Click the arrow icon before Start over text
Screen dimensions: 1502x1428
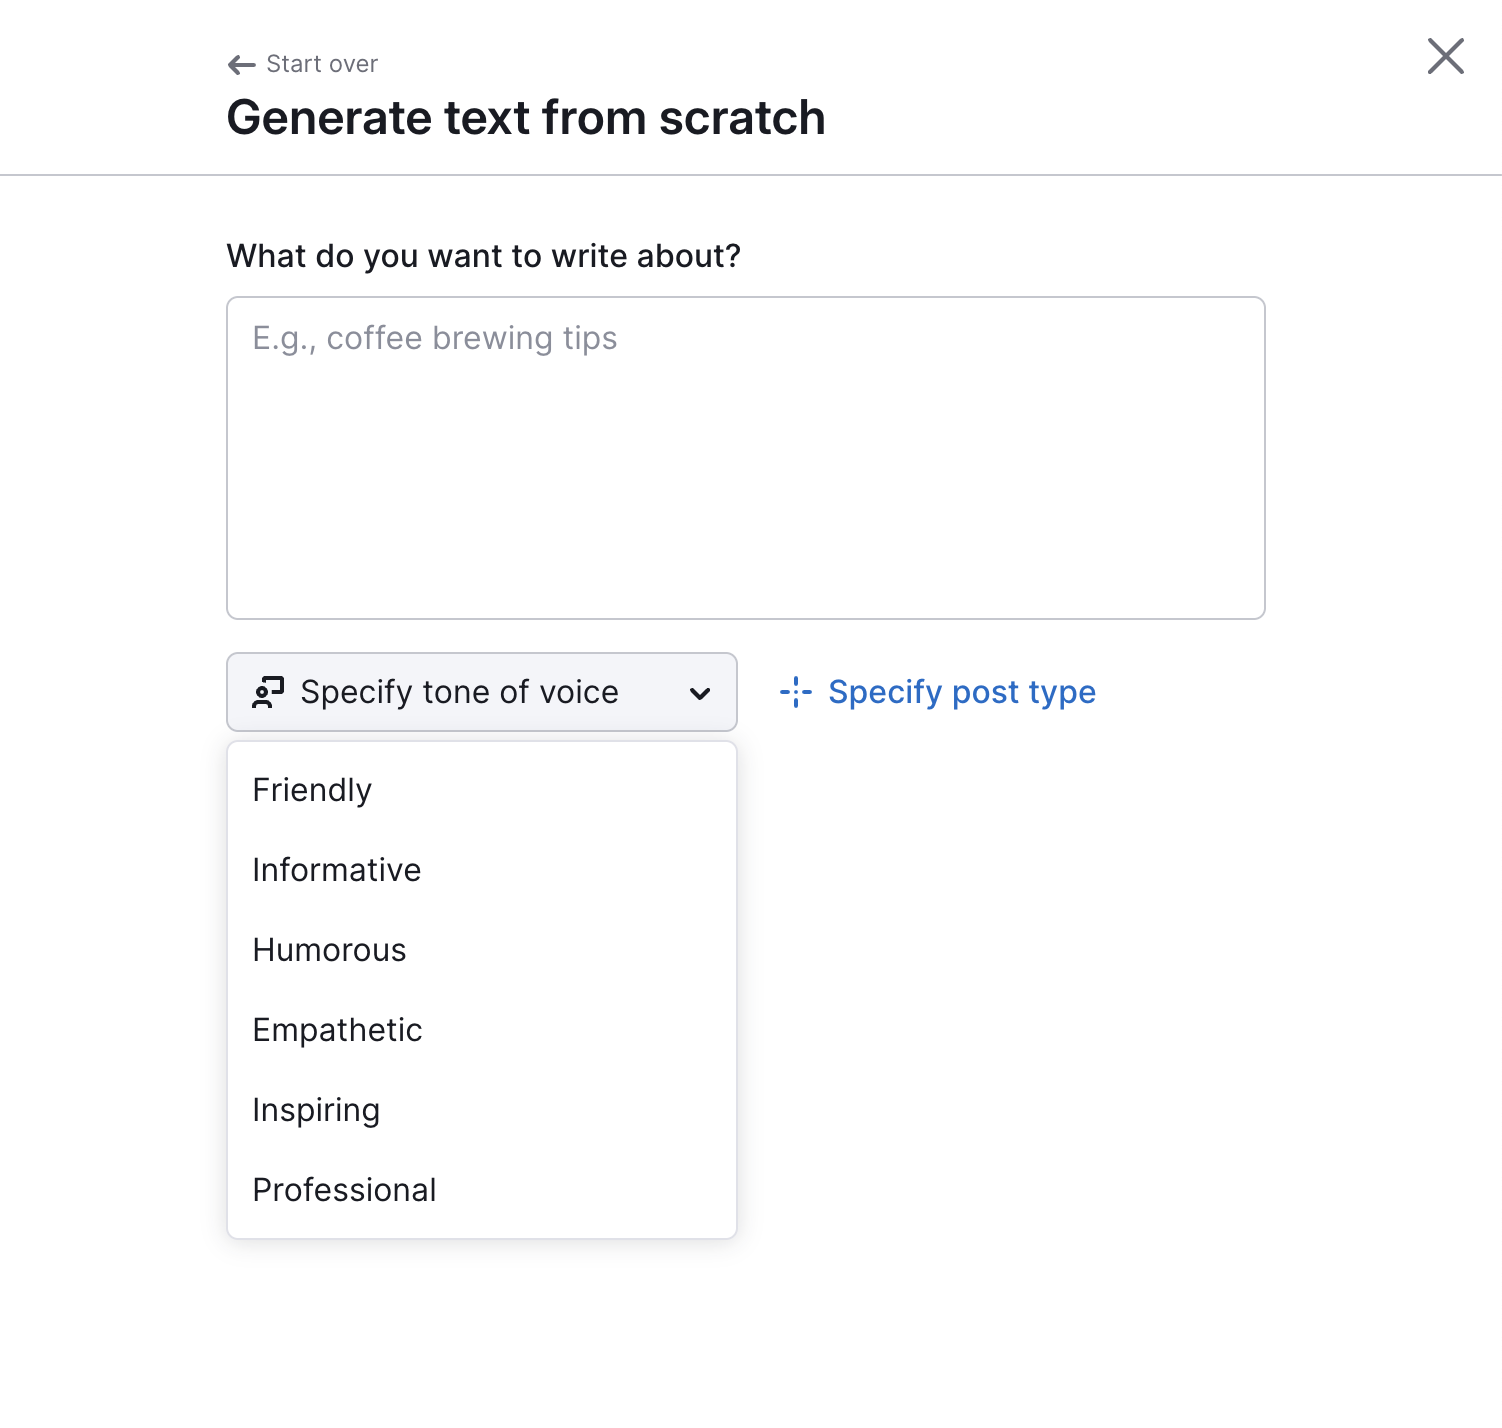click(239, 63)
